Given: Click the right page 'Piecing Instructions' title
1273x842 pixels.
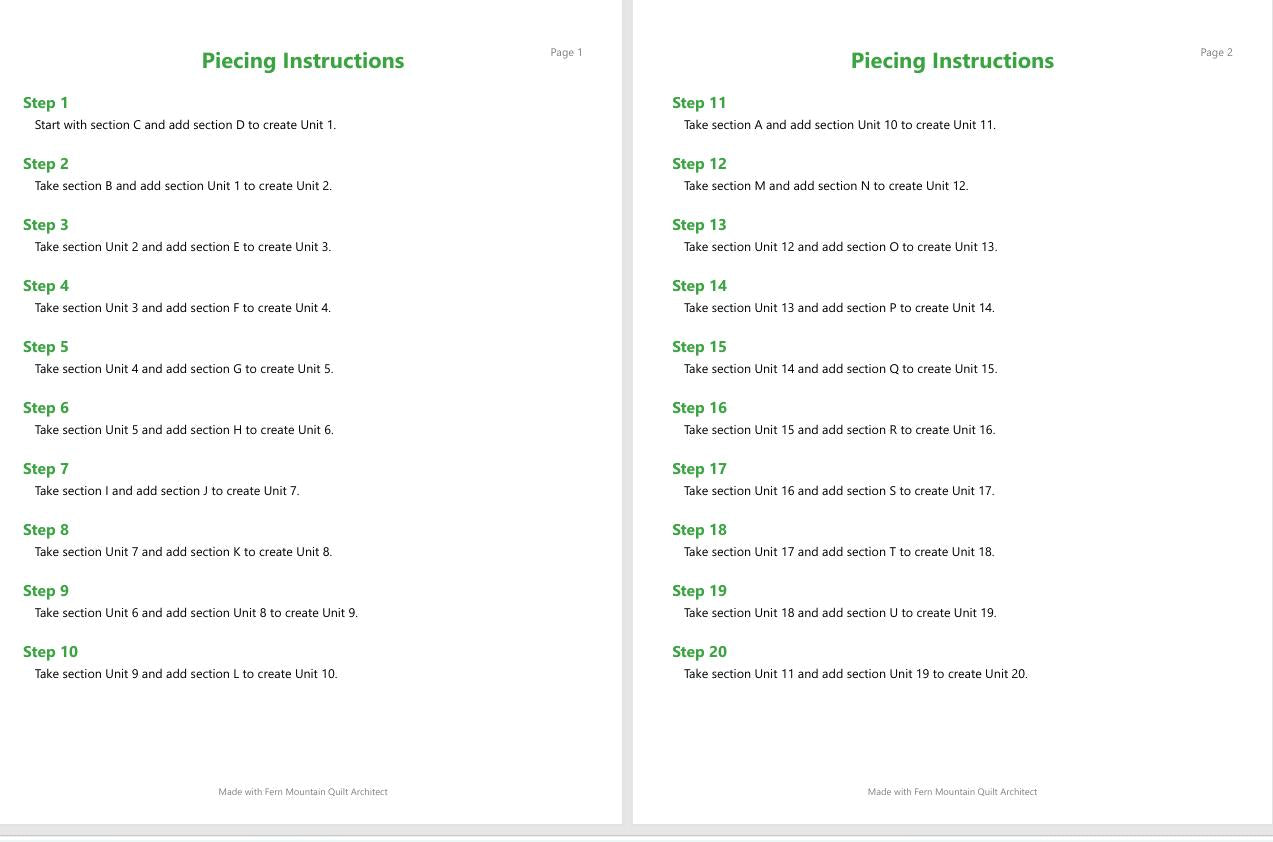Looking at the screenshot, I should click(x=952, y=61).
